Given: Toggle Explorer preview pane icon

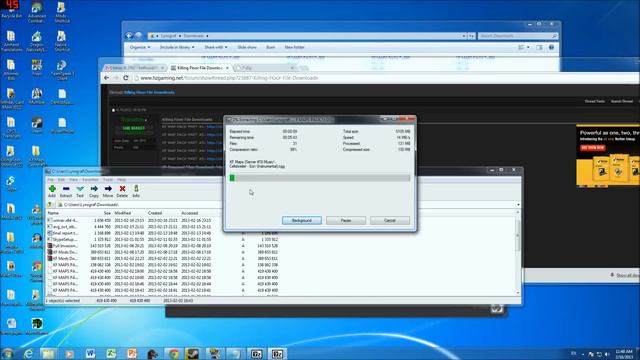Looking at the screenshot, I should pos(539,47).
